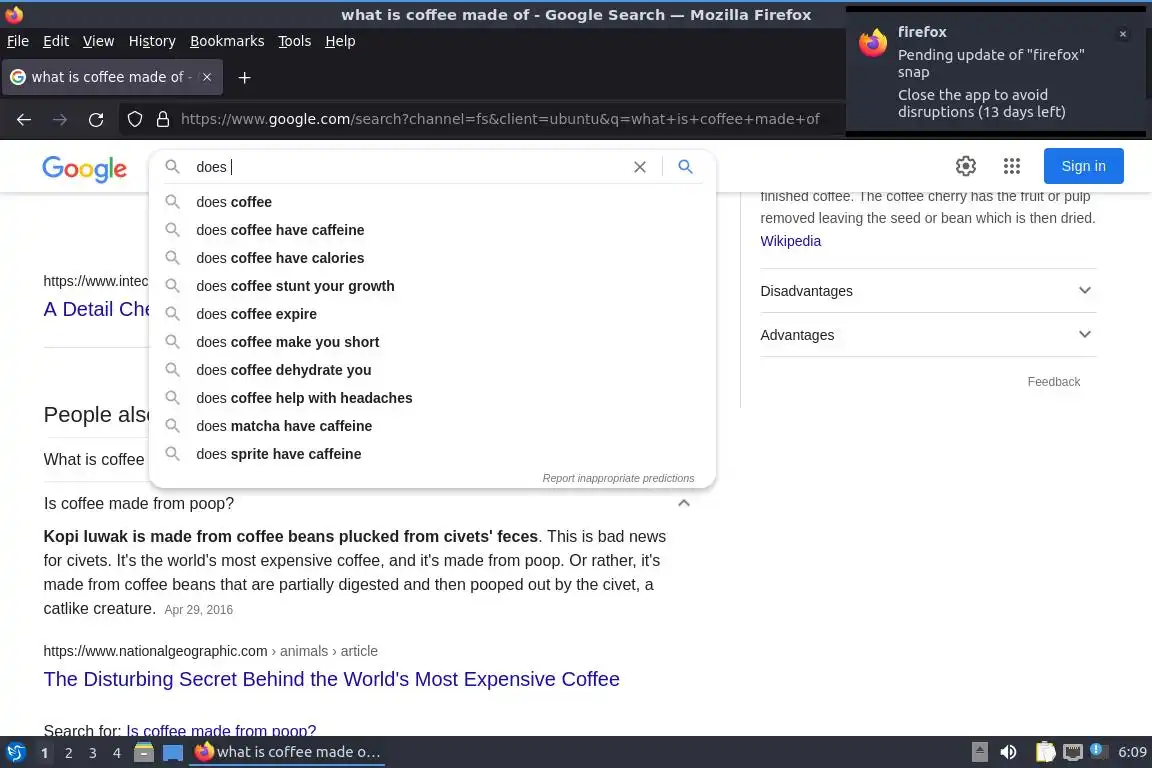Click the Feedback link
The height and width of the screenshot is (768, 1152).
click(x=1054, y=381)
